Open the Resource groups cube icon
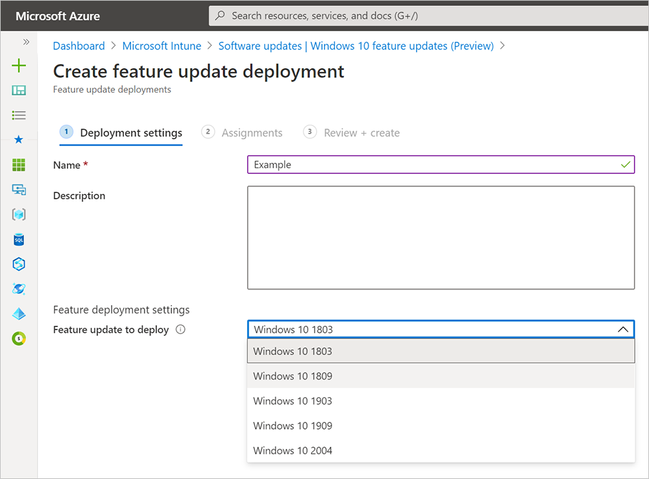Viewport: 649px width, 479px height. (x=19, y=214)
